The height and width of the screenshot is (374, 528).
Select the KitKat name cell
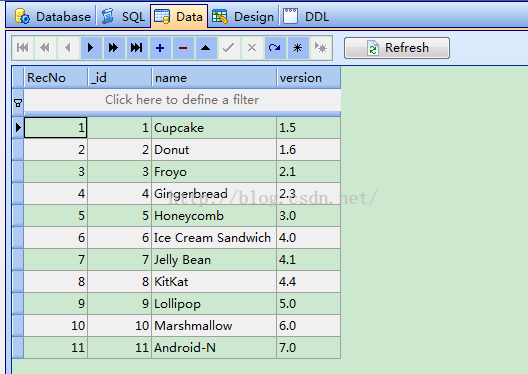[214, 281]
